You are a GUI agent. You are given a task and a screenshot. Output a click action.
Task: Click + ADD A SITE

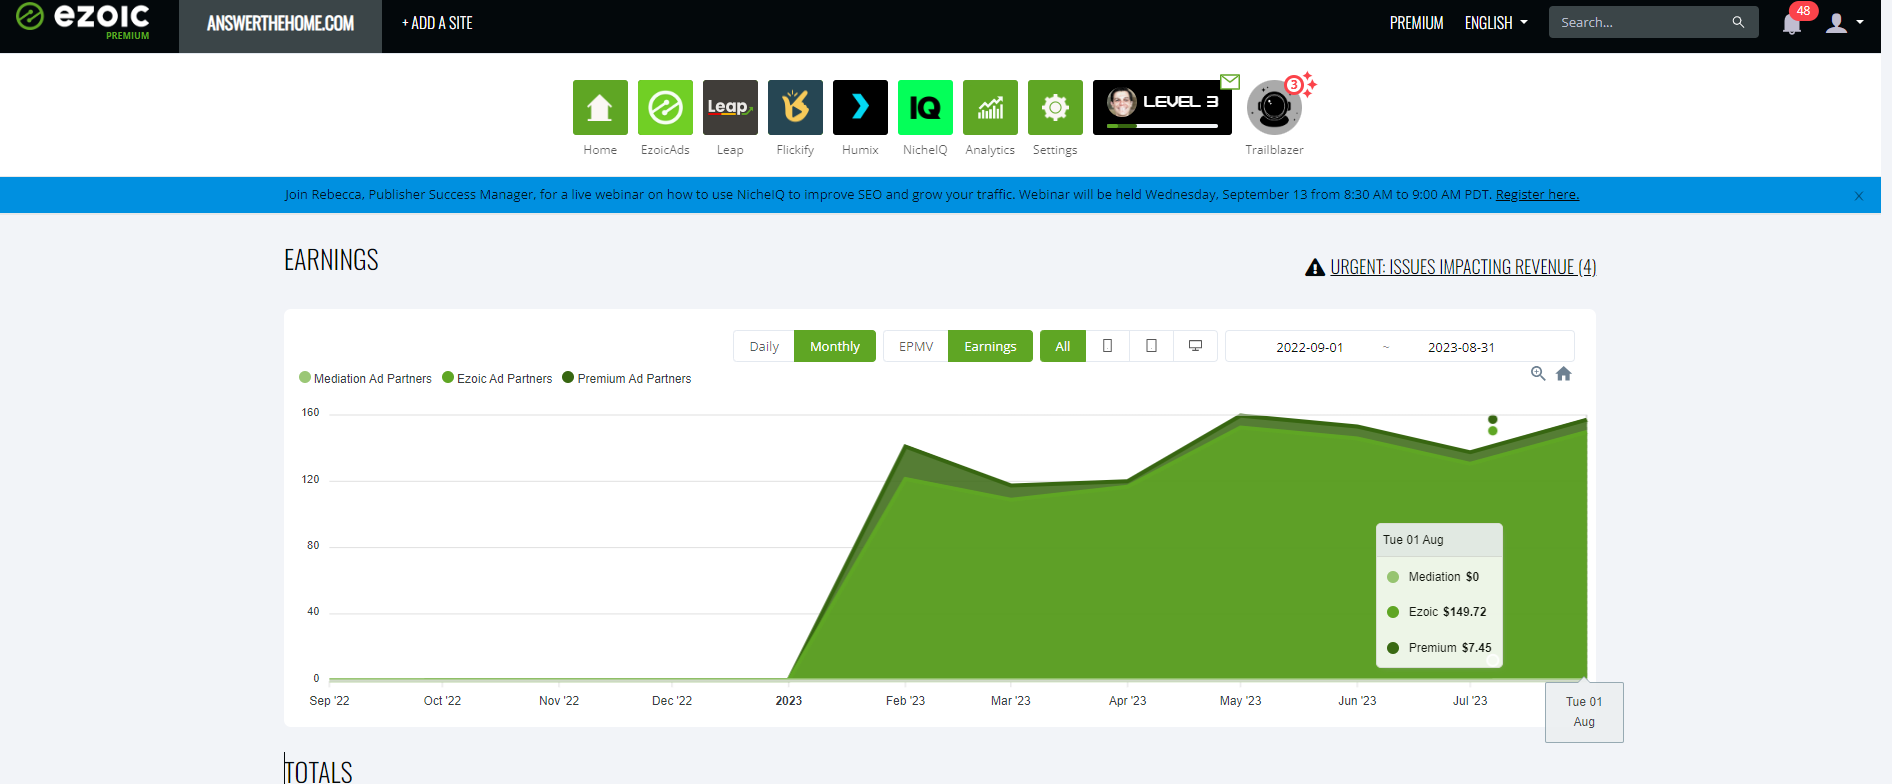(437, 23)
